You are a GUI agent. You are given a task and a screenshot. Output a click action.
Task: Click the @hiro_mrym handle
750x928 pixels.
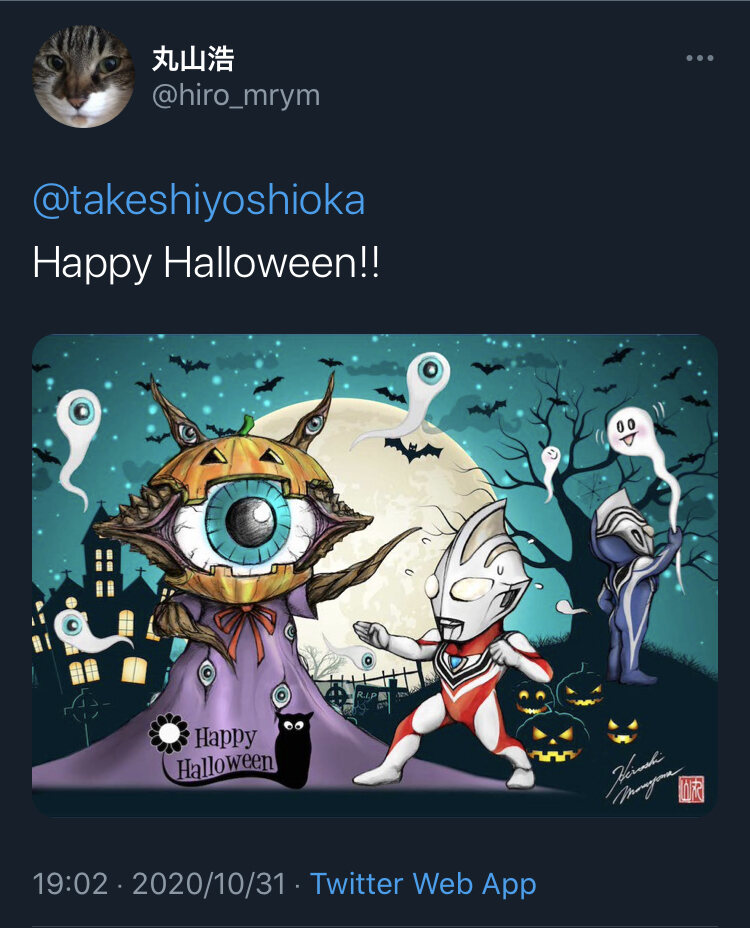[x=236, y=95]
